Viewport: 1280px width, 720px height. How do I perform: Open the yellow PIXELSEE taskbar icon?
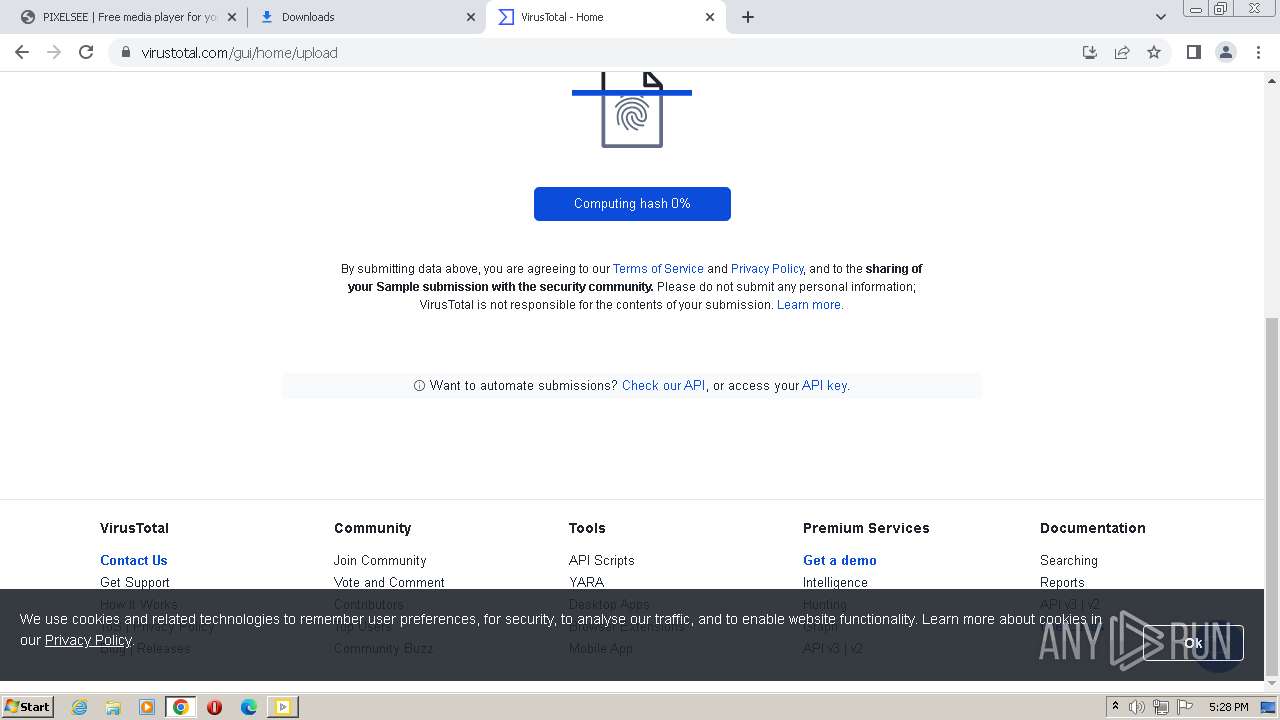(x=283, y=707)
